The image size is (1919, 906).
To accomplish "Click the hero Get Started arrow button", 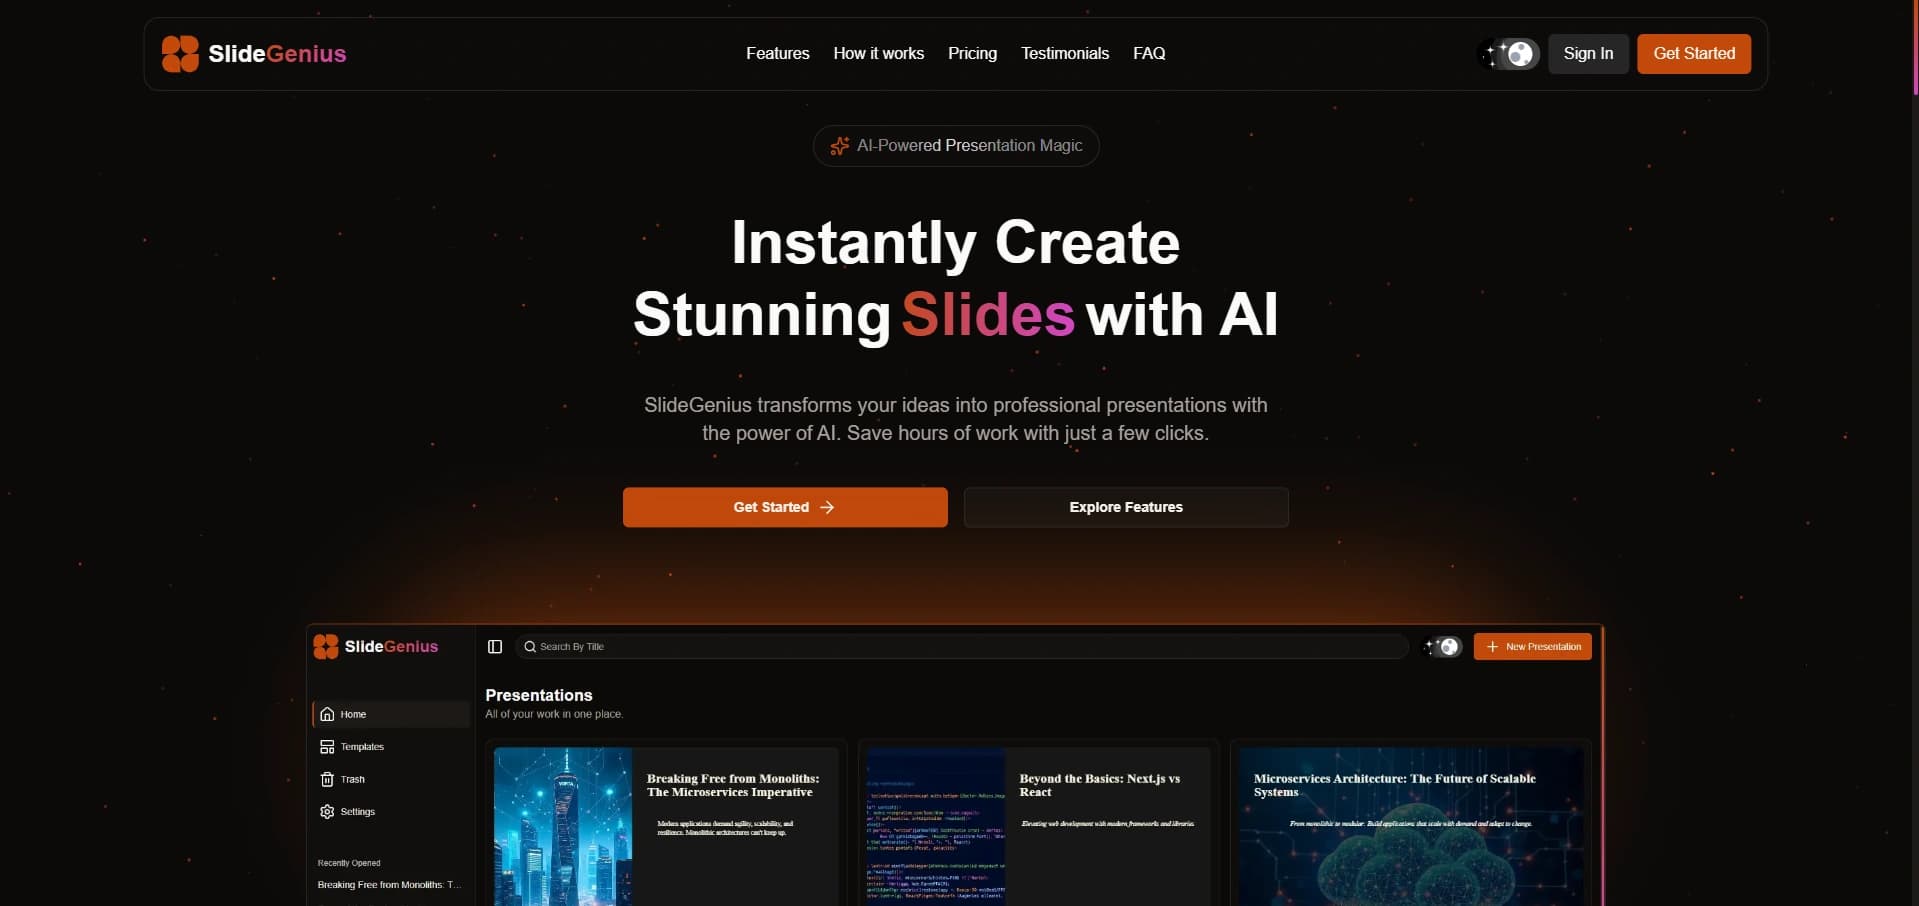I will click(x=785, y=507).
